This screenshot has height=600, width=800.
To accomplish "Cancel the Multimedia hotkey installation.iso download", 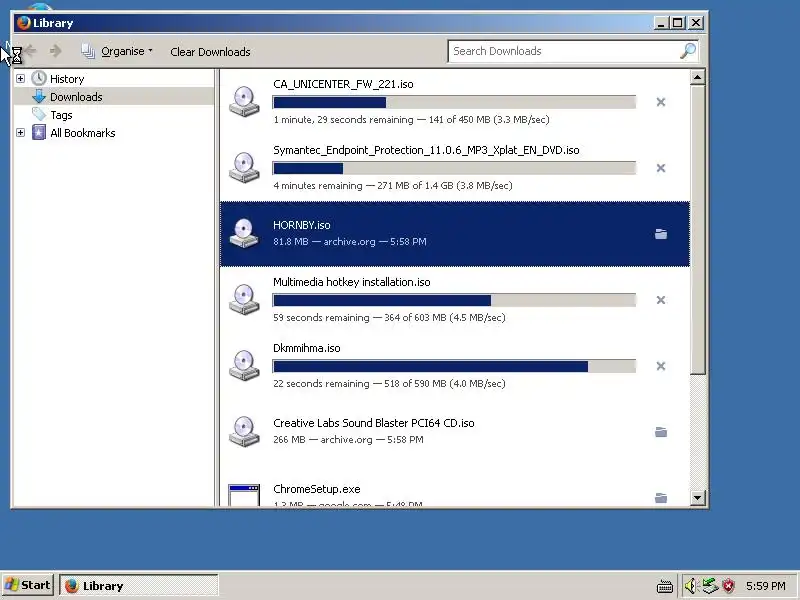I will 661,300.
